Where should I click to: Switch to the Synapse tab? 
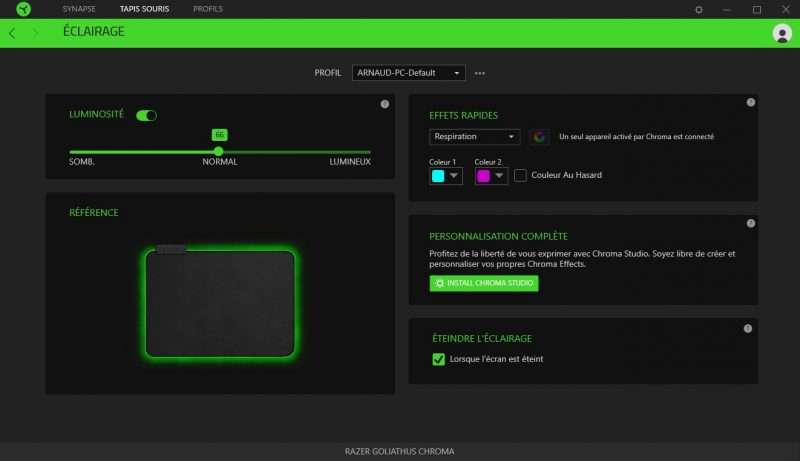point(79,9)
